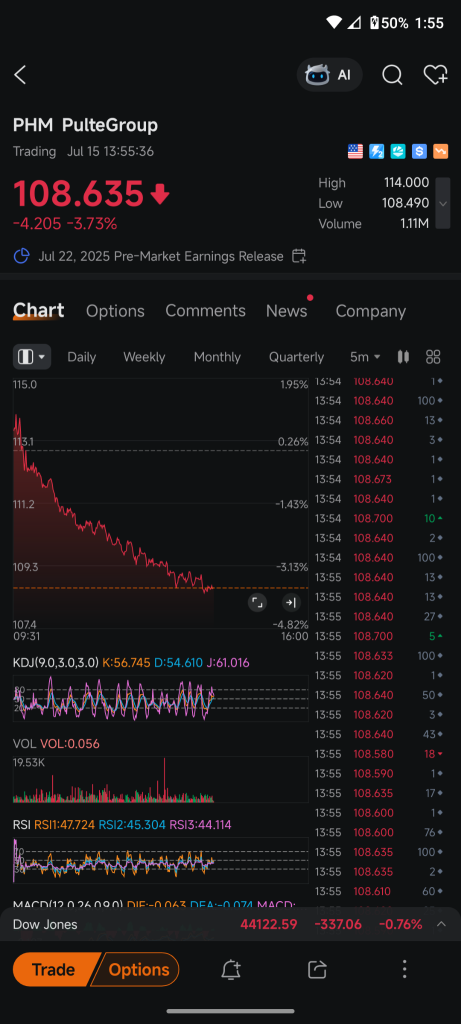
Task: Tap the RSI indicator header
Action: [122, 824]
